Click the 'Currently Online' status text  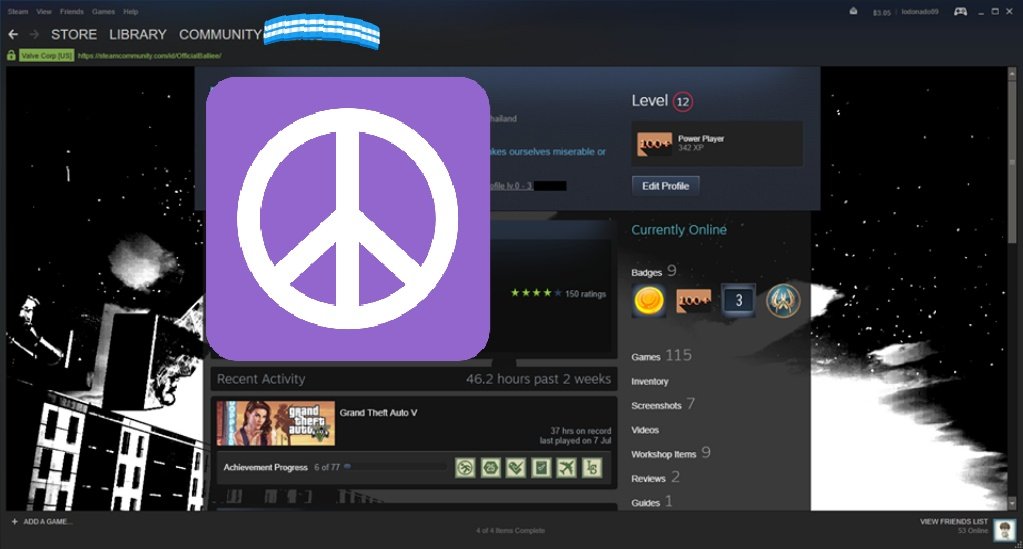click(x=679, y=230)
